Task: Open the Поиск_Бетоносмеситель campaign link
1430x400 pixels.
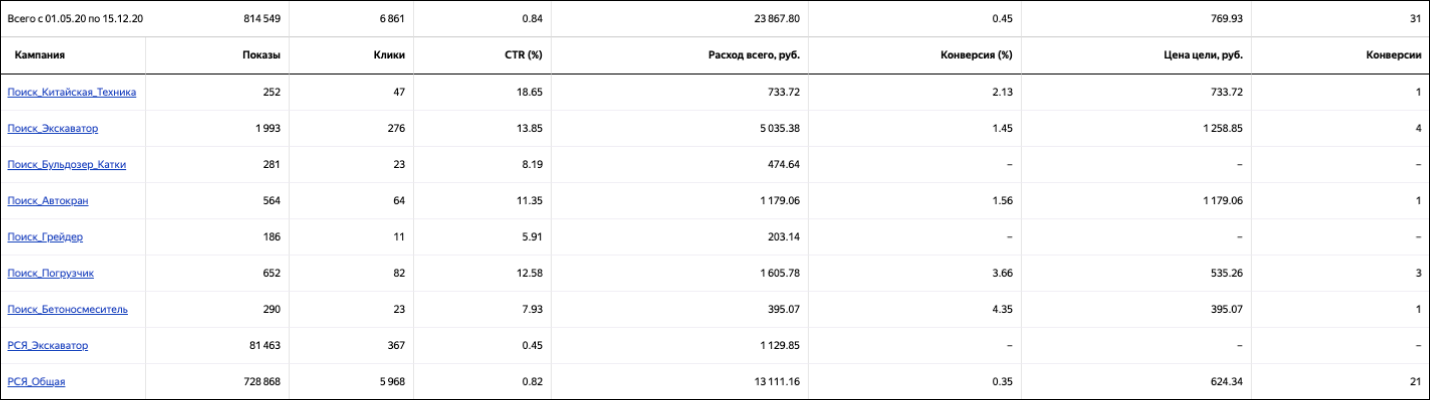Action: click(x=67, y=309)
